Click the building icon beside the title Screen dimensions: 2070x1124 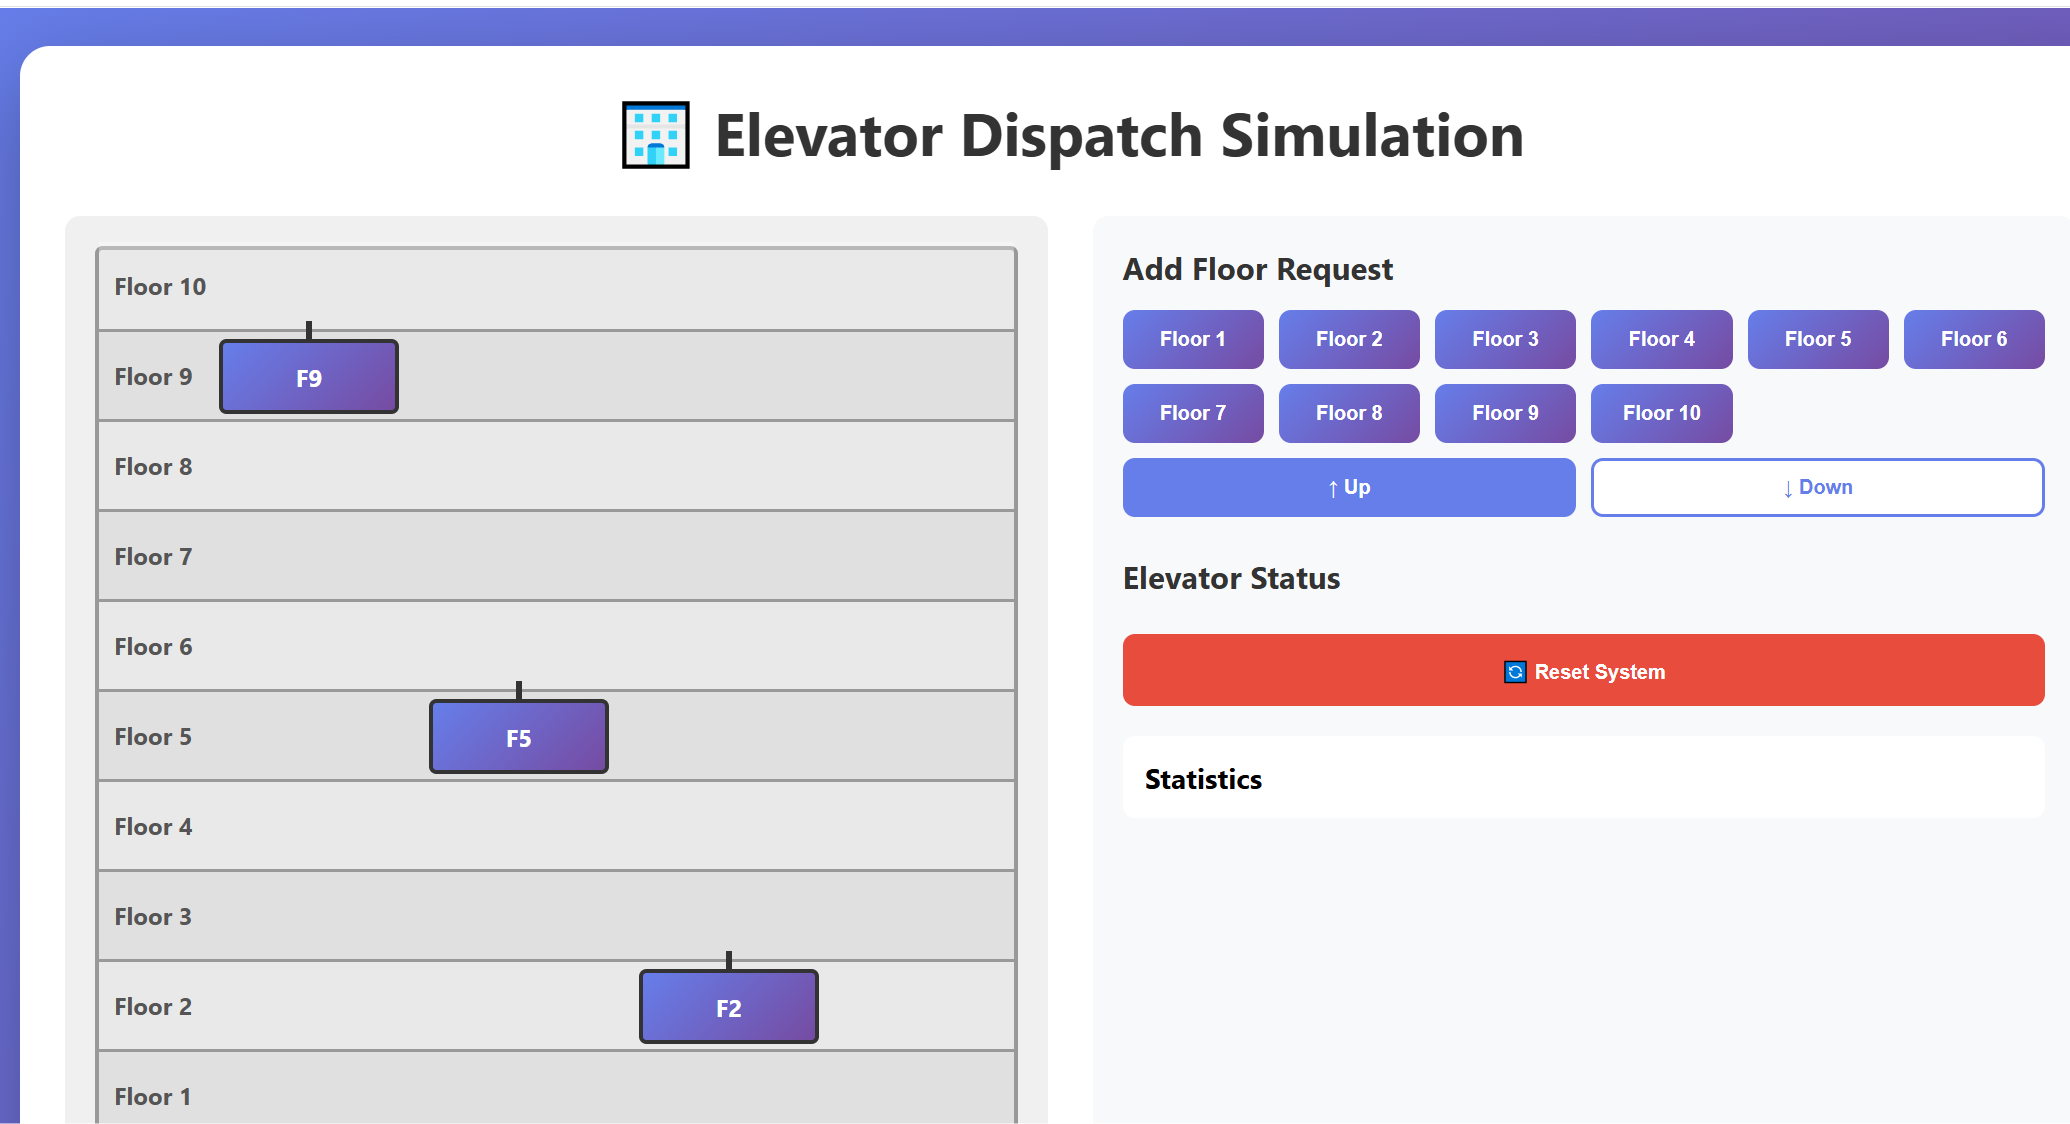click(656, 135)
